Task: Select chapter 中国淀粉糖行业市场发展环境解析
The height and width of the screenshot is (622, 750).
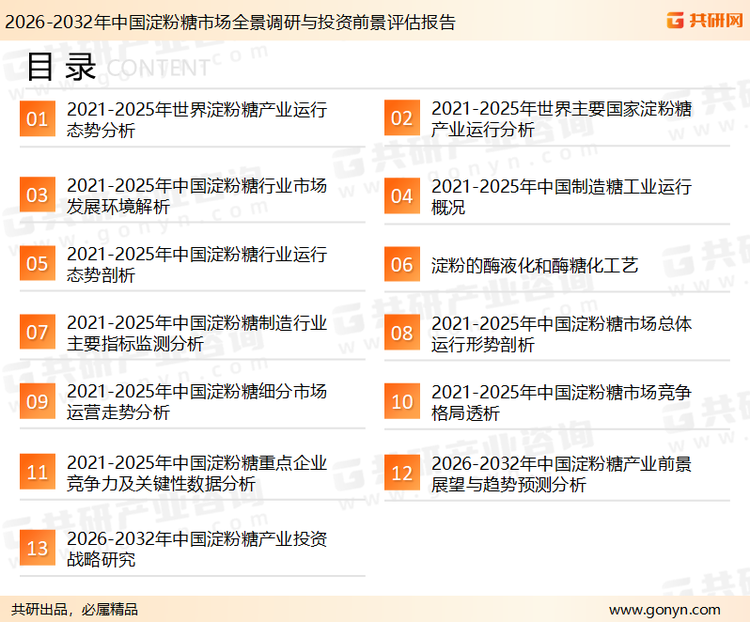Action: tap(197, 196)
